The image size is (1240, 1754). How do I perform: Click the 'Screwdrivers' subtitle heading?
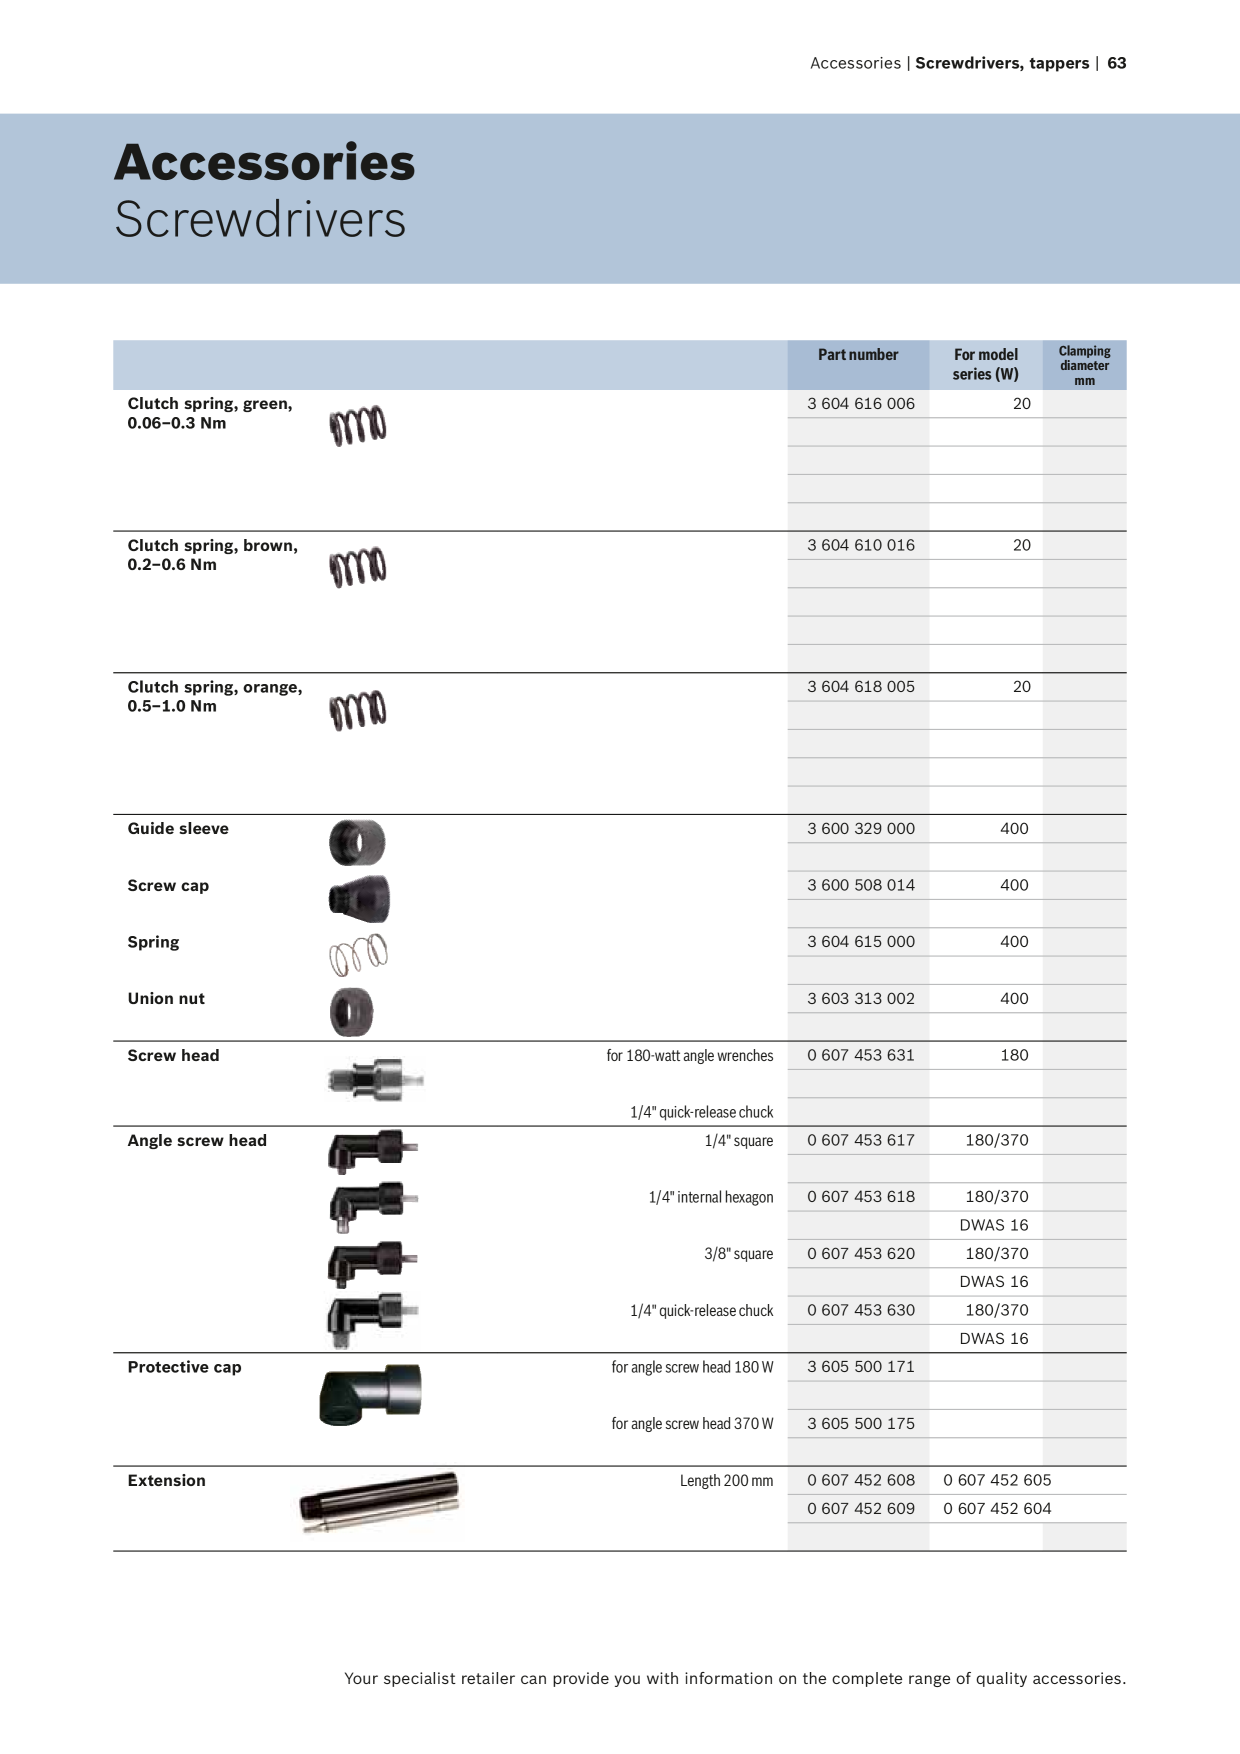click(x=260, y=220)
